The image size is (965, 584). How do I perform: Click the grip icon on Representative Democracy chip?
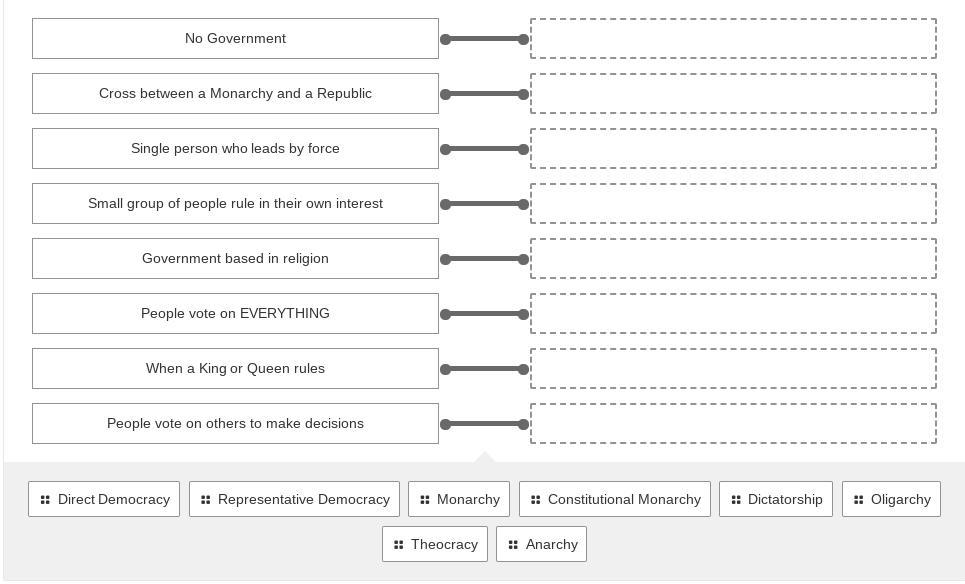pos(205,500)
